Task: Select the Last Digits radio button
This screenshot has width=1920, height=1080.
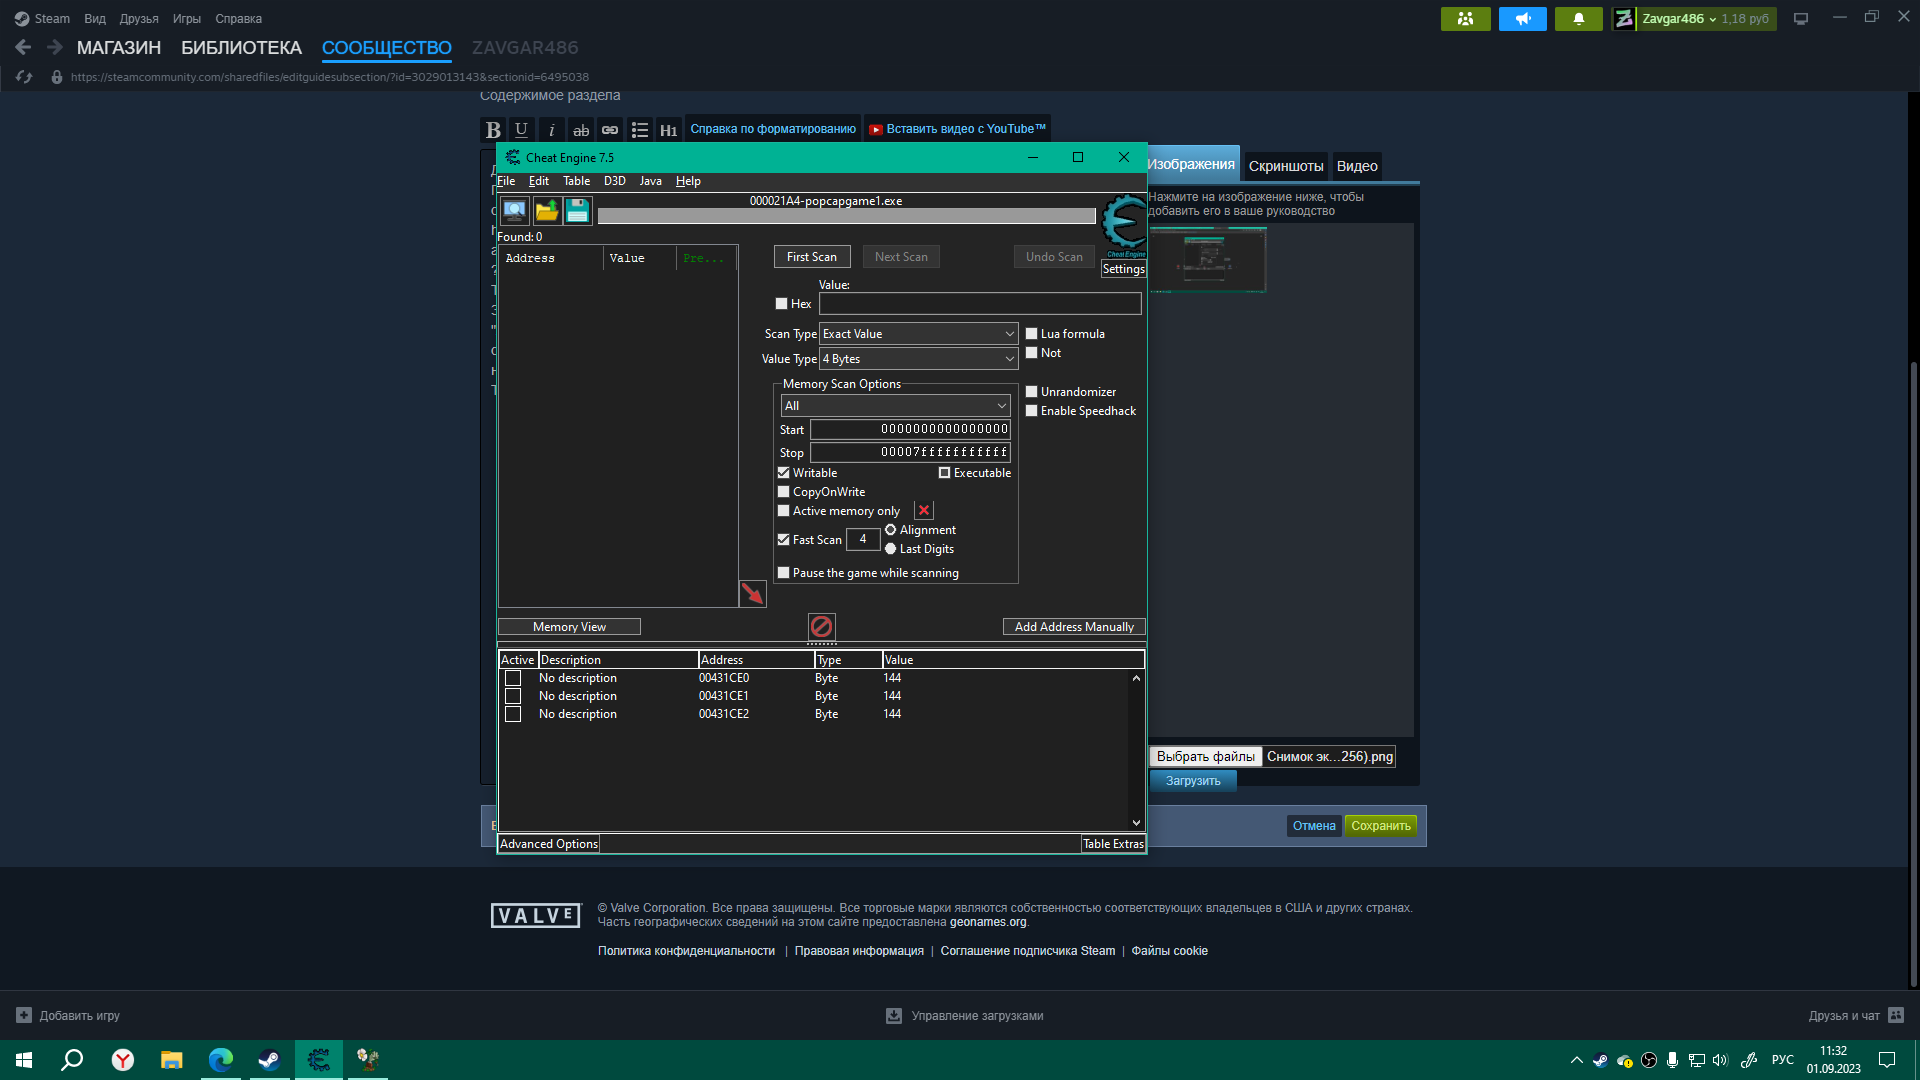Action: [890, 549]
